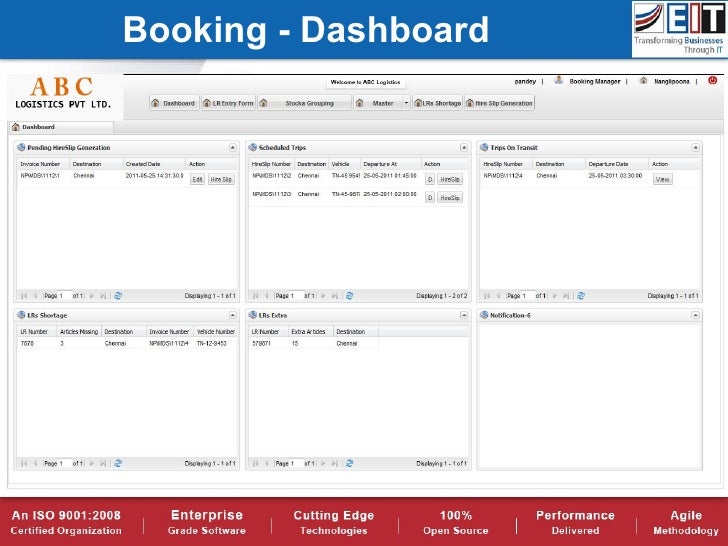This screenshot has height=546, width=728.
Task: Go to next page in Scheduled Trips panel
Action: (323, 296)
